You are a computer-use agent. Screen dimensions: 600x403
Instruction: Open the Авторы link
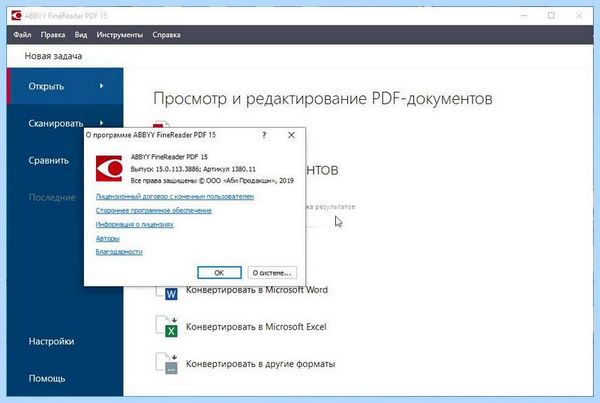click(x=108, y=238)
